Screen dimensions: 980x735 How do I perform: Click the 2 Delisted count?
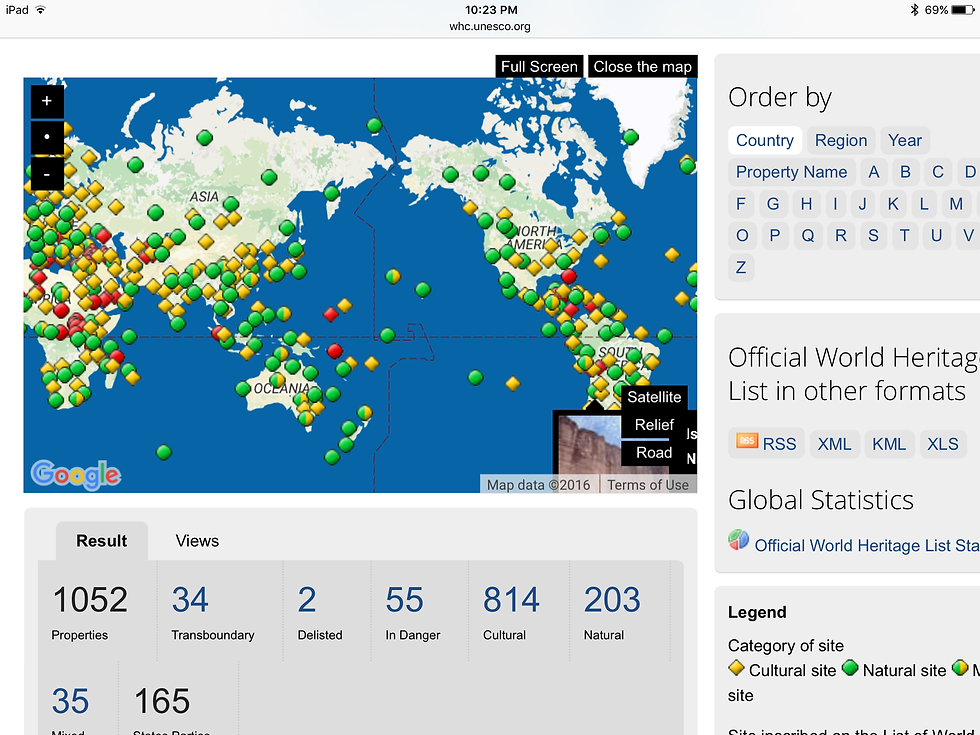pyautogui.click(x=306, y=600)
